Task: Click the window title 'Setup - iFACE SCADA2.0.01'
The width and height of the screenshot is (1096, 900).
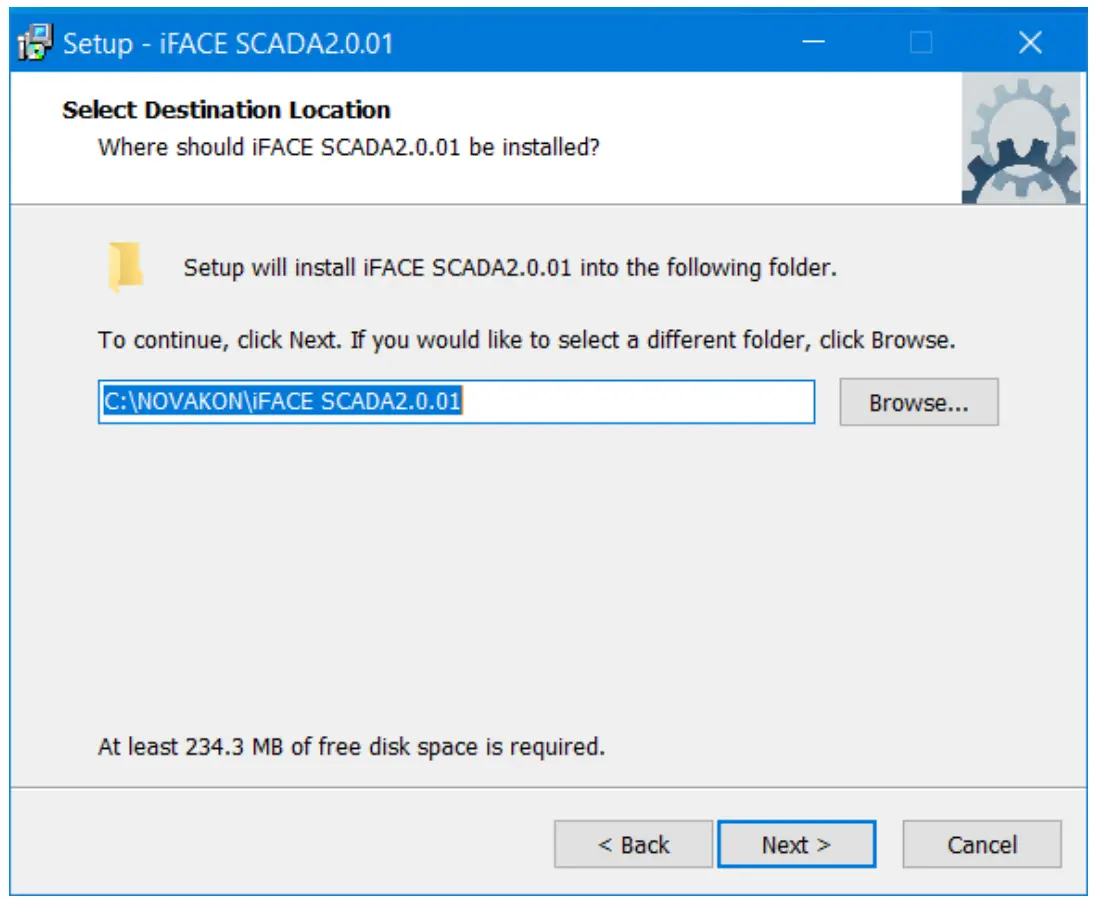Action: coord(228,44)
